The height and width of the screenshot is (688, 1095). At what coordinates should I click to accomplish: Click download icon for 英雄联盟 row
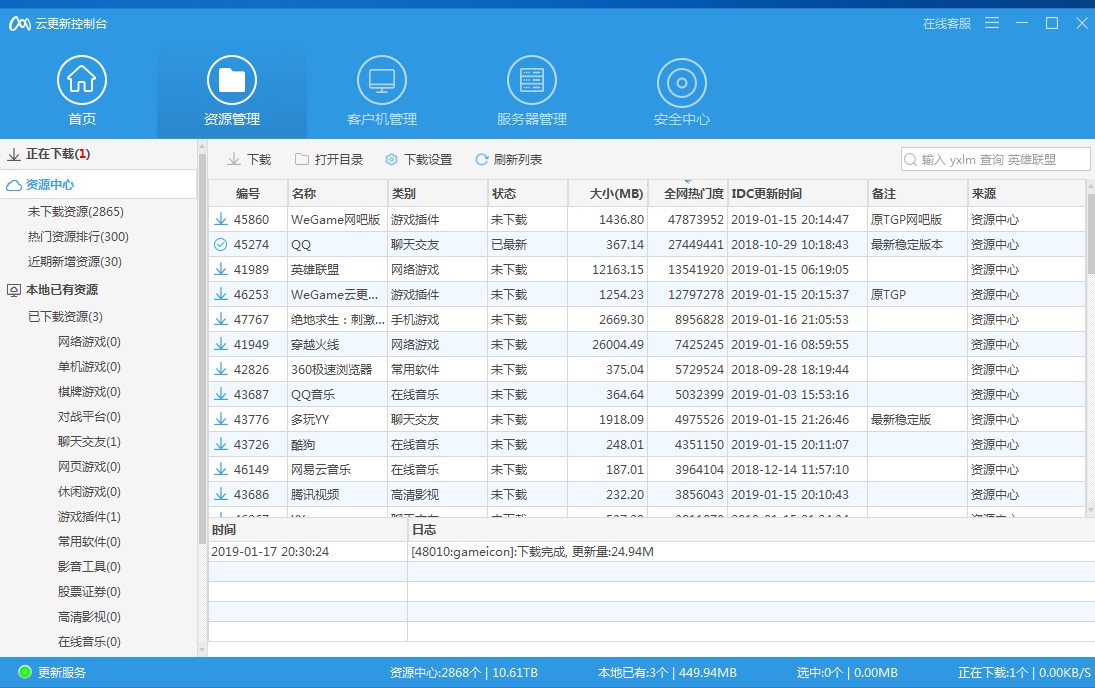coord(221,270)
